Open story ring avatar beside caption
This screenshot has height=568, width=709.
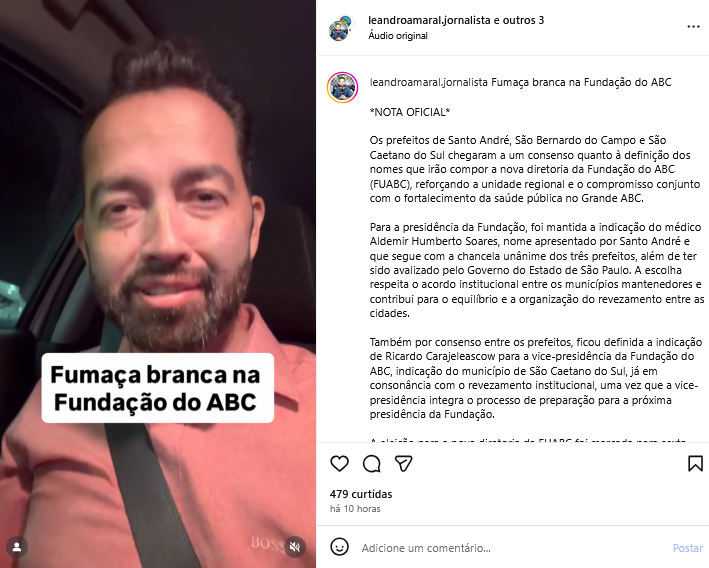click(343, 87)
